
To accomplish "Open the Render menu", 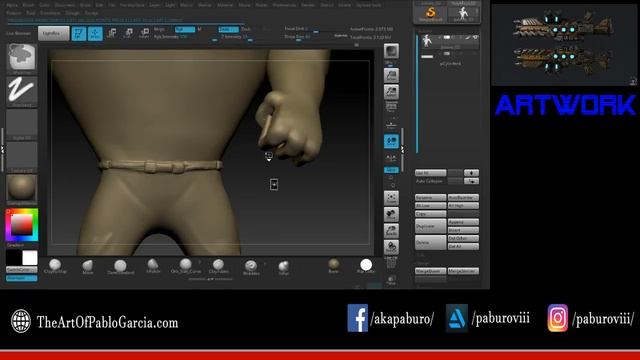I will pos(308,5).
